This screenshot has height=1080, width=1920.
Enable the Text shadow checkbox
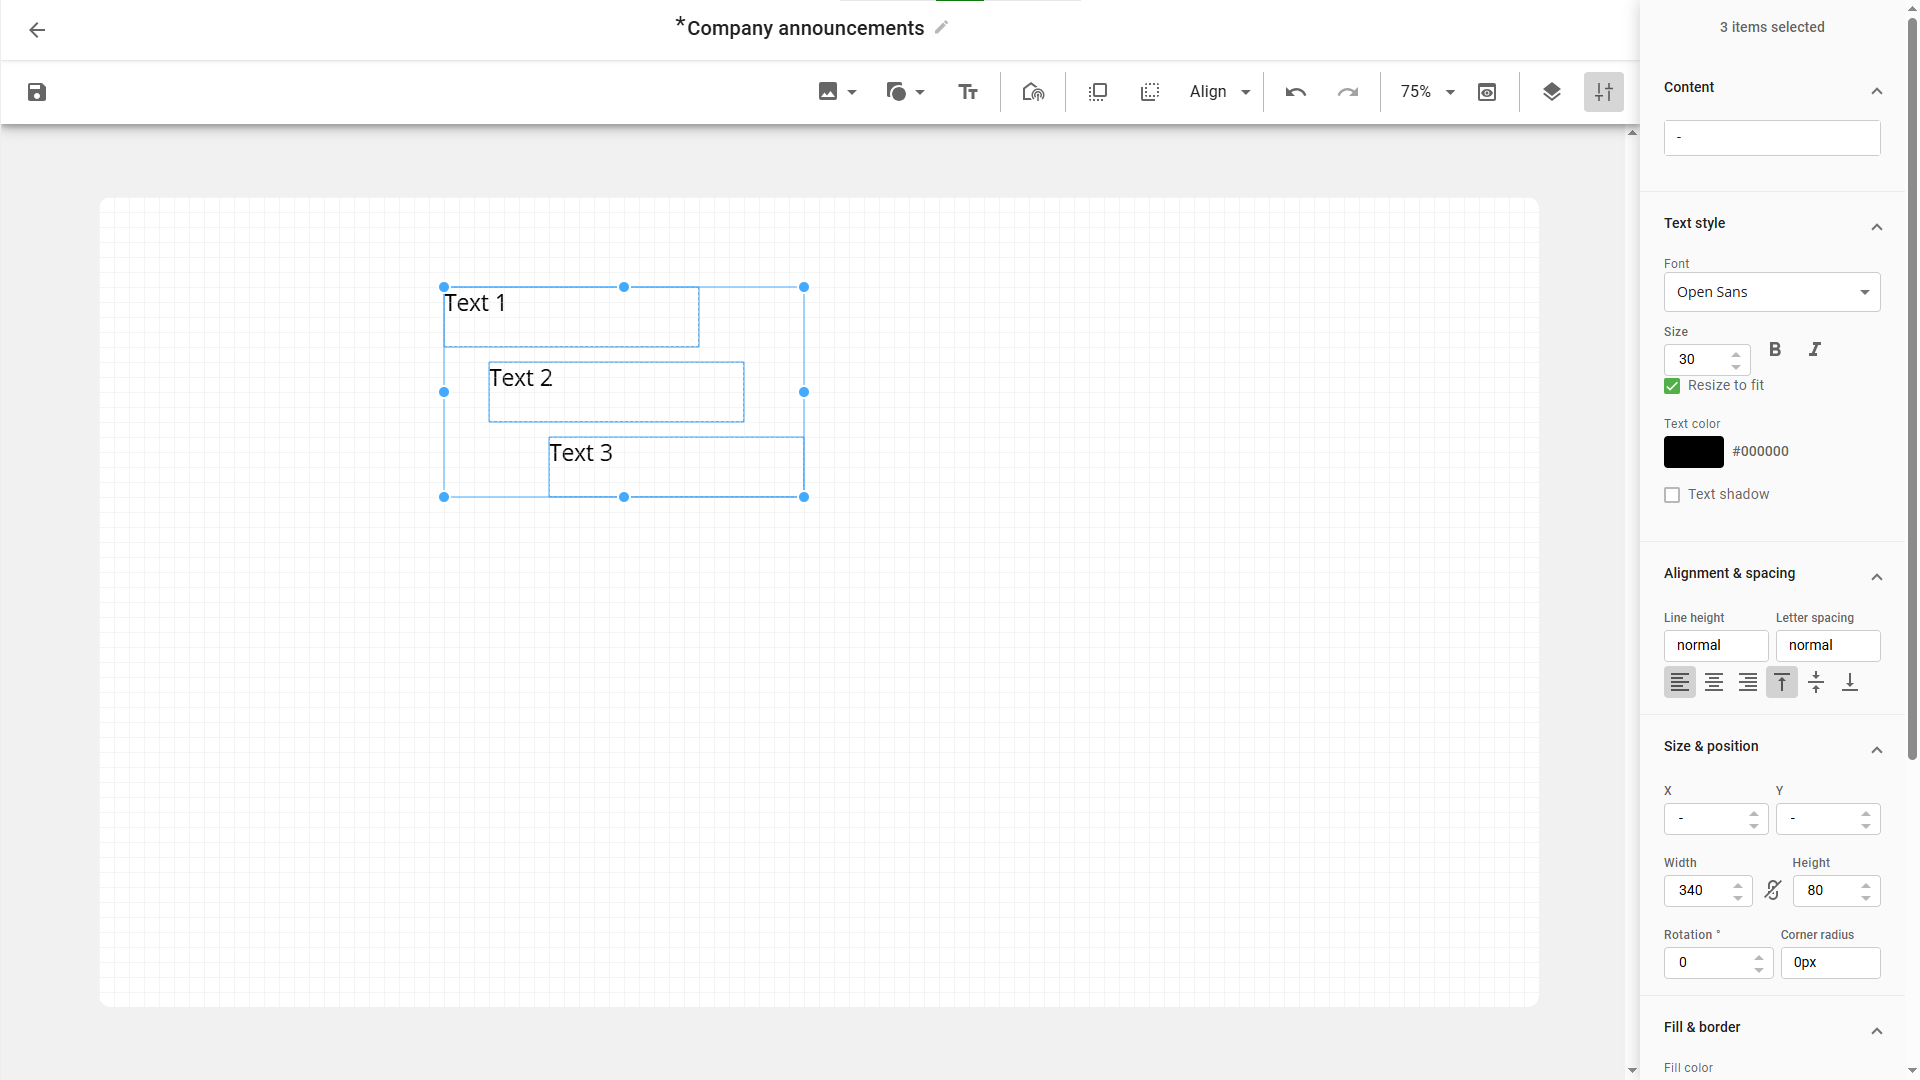point(1672,495)
